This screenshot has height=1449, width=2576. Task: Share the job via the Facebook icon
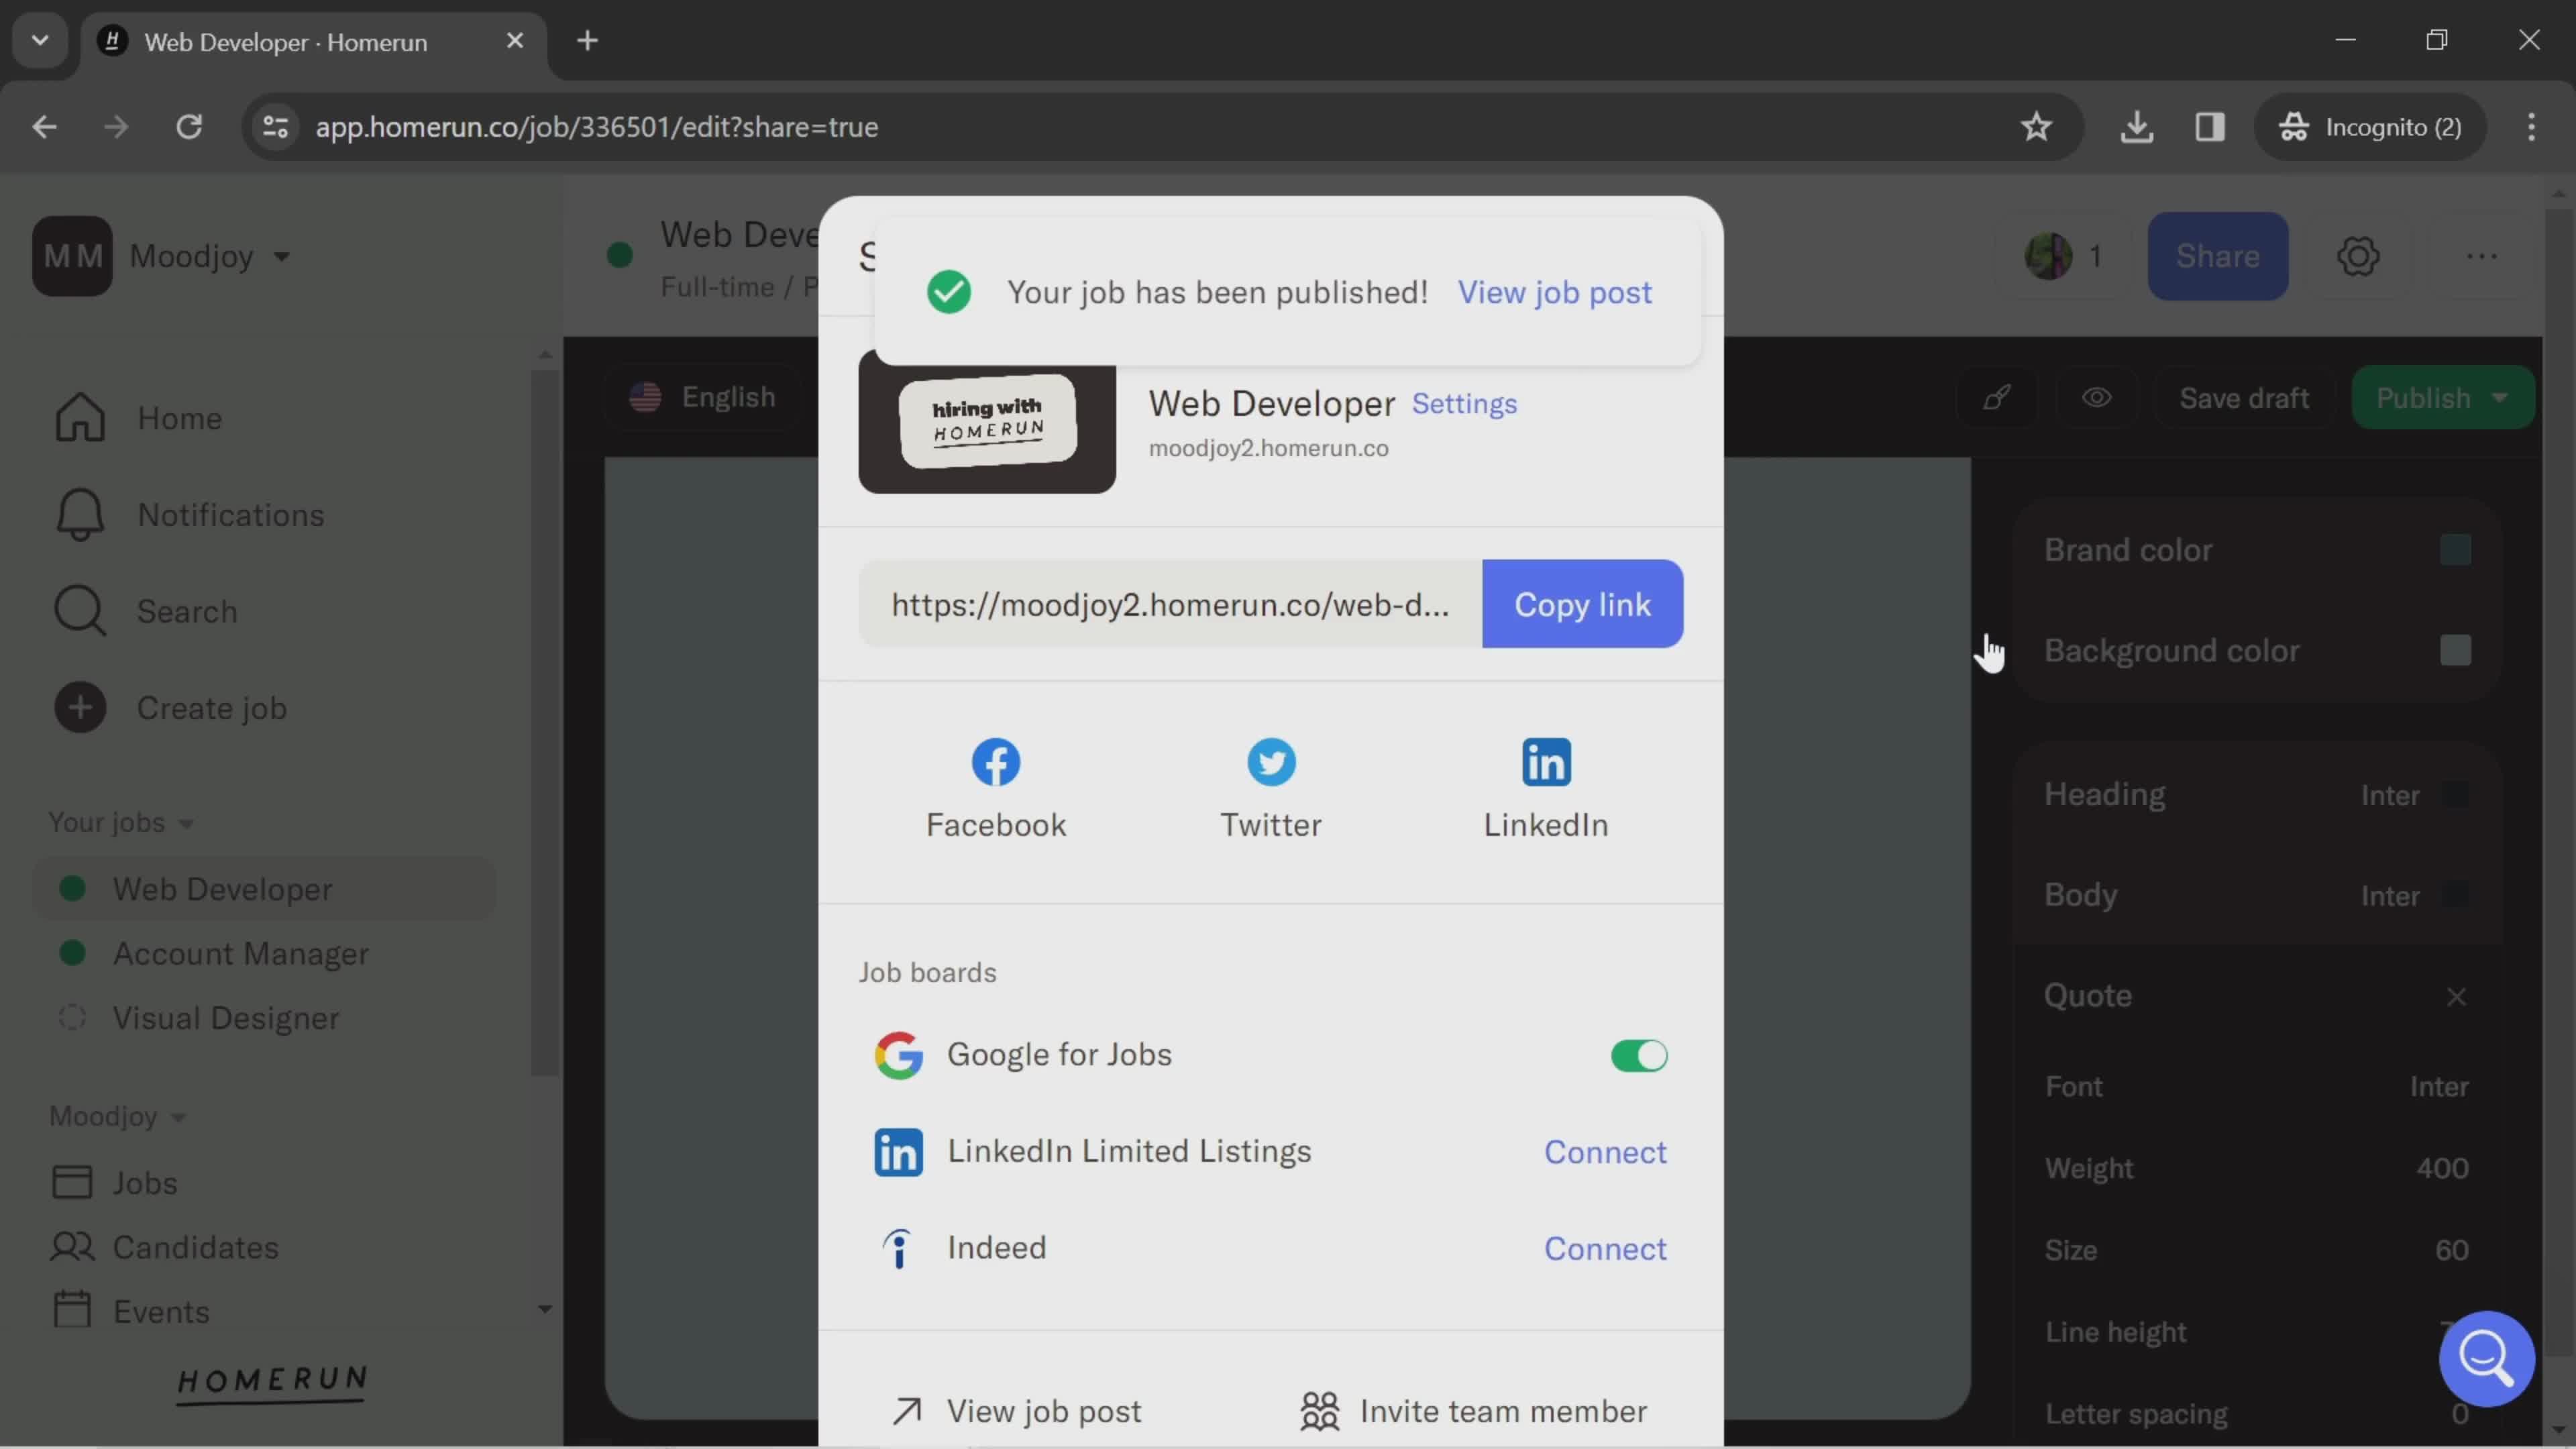[996, 763]
